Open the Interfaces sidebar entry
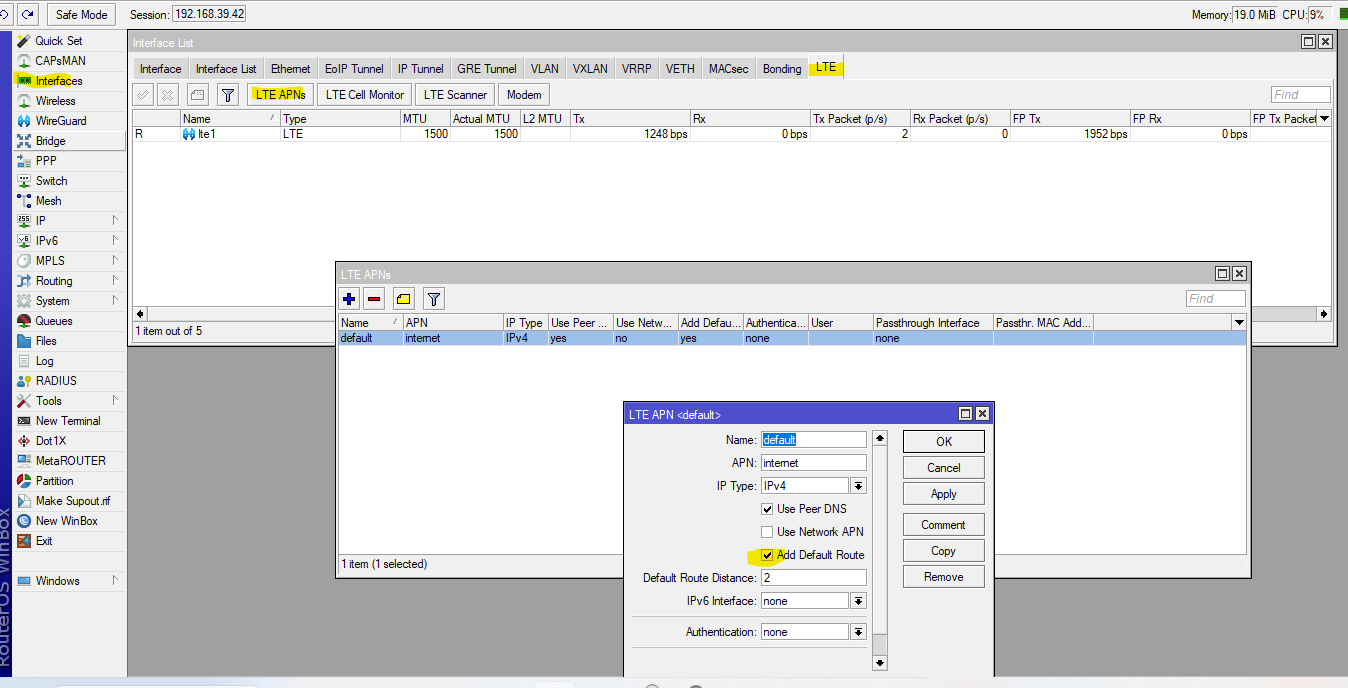The width and height of the screenshot is (1348, 688). pos(58,81)
